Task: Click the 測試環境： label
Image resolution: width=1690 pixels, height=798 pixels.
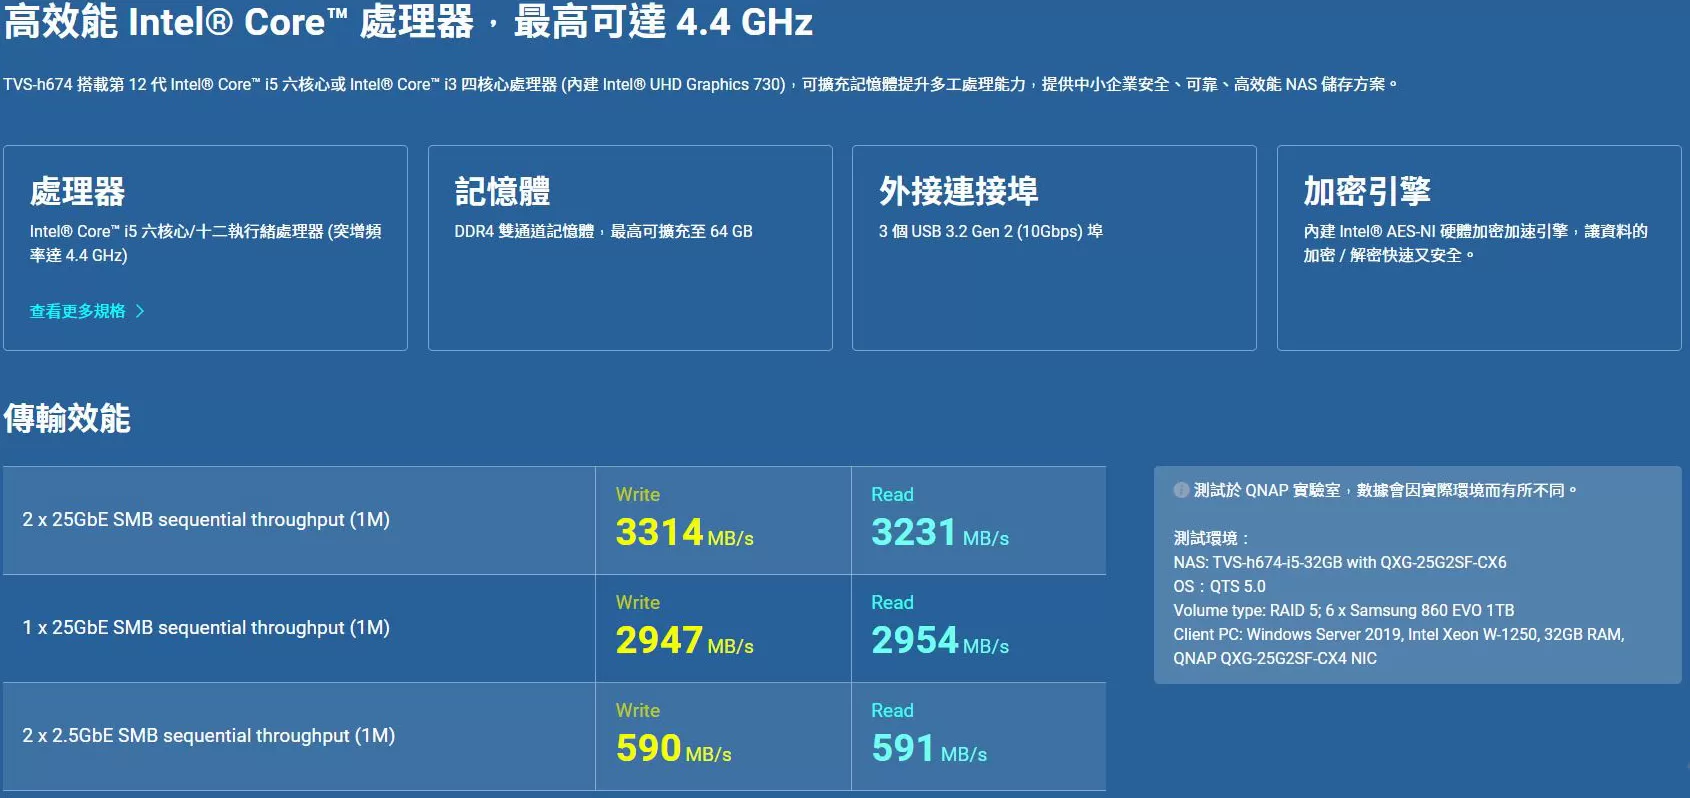Action: click(1212, 538)
